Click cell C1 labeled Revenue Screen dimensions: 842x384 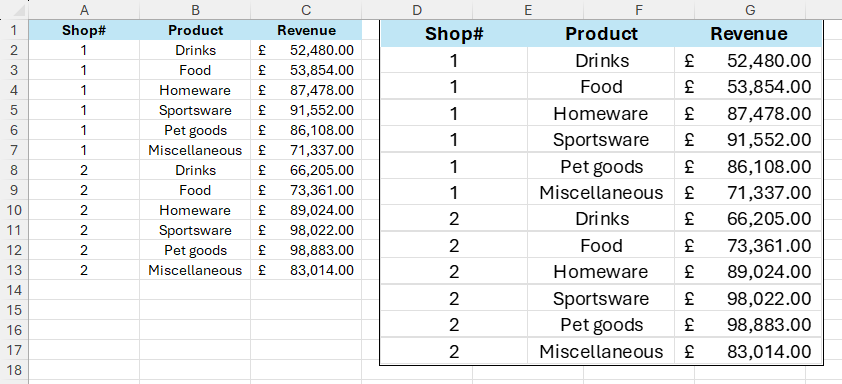point(306,30)
